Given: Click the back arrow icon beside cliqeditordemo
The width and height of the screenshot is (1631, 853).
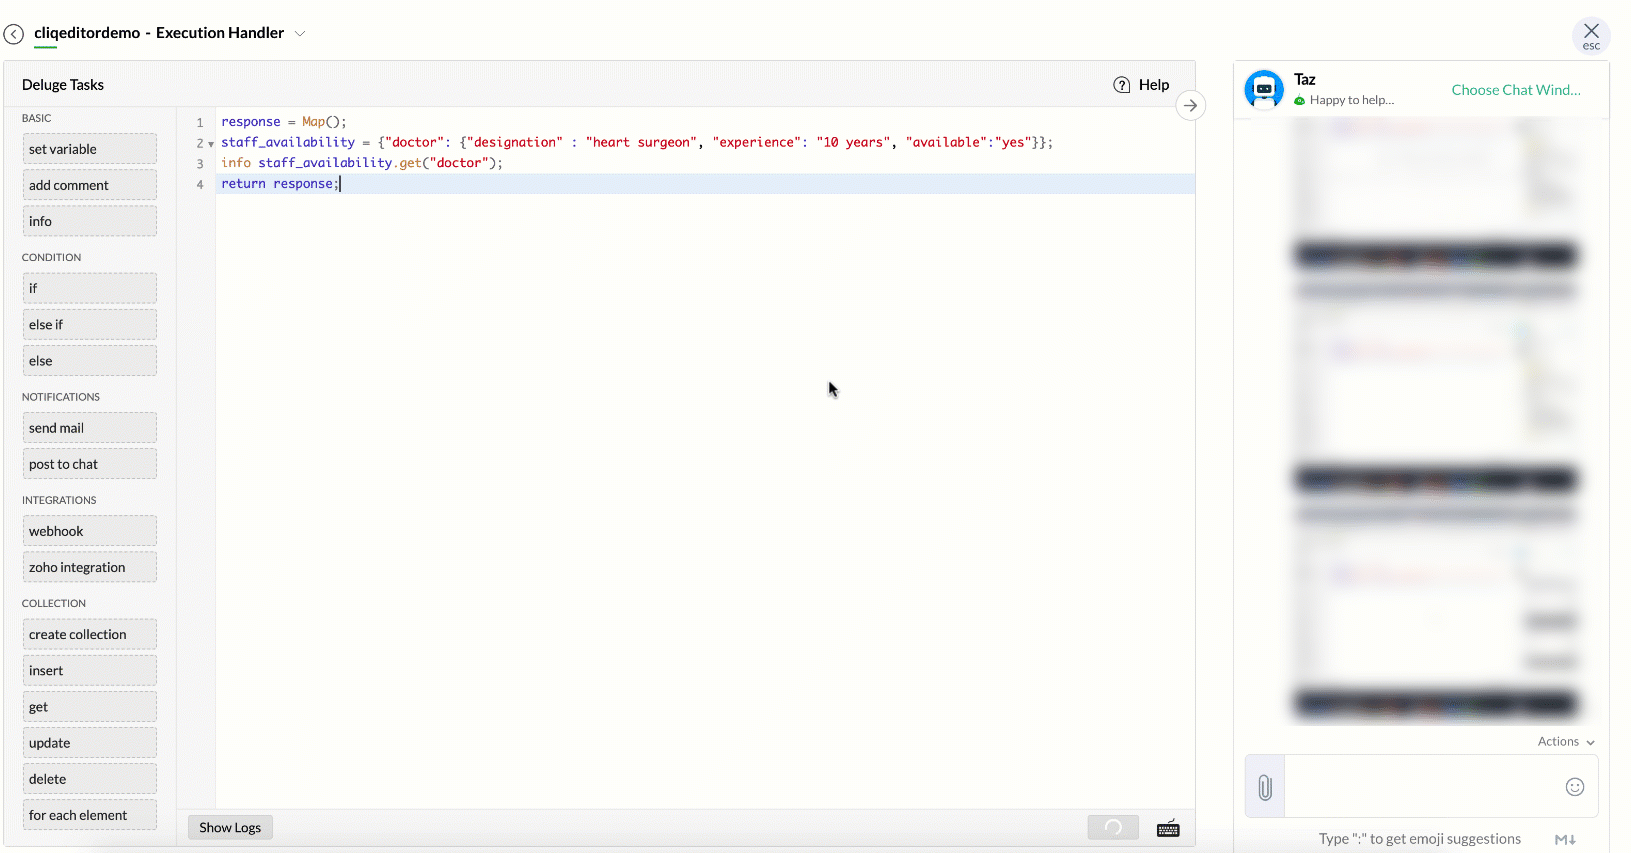Looking at the screenshot, I should pyautogui.click(x=14, y=34).
